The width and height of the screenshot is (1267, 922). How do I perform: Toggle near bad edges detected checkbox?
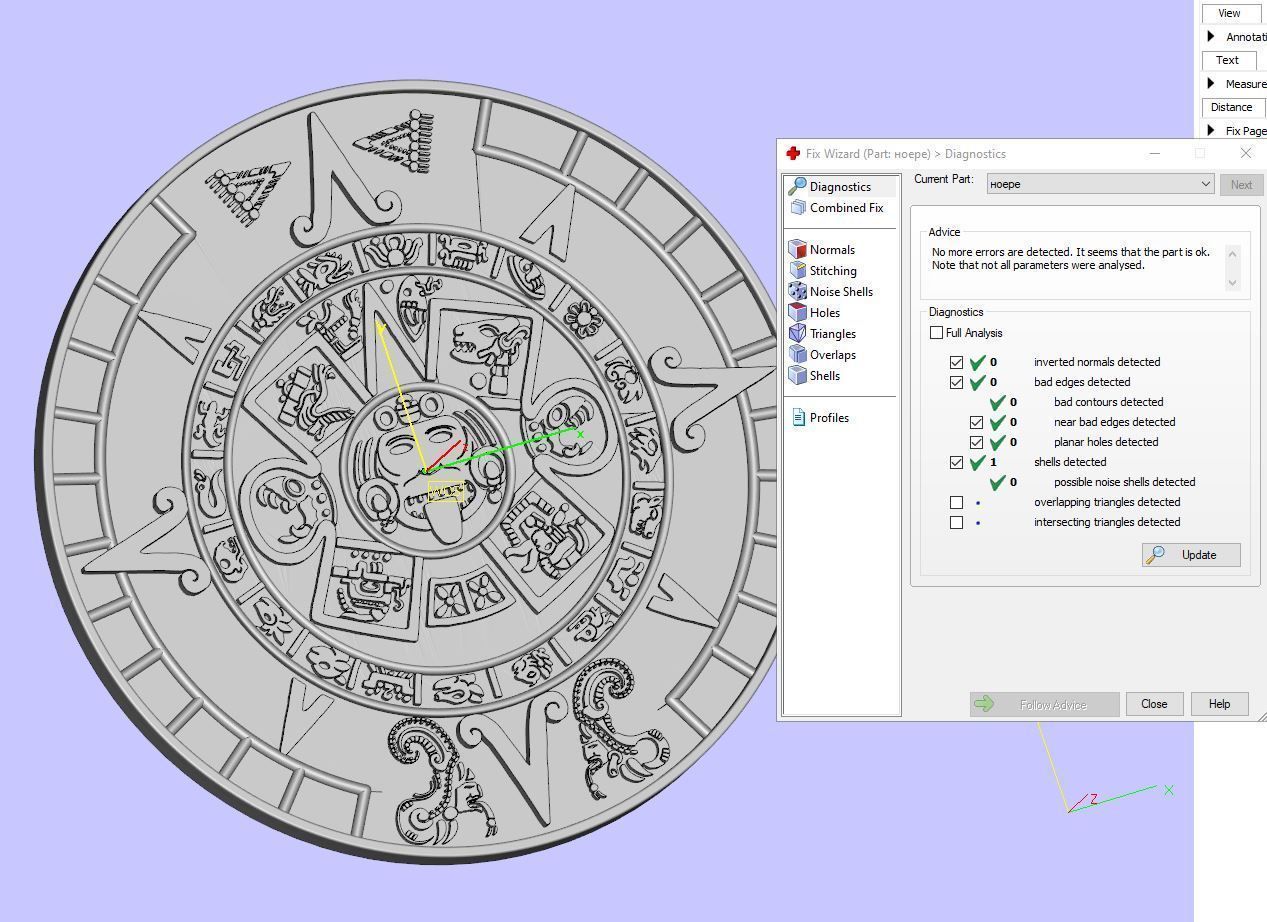[976, 422]
